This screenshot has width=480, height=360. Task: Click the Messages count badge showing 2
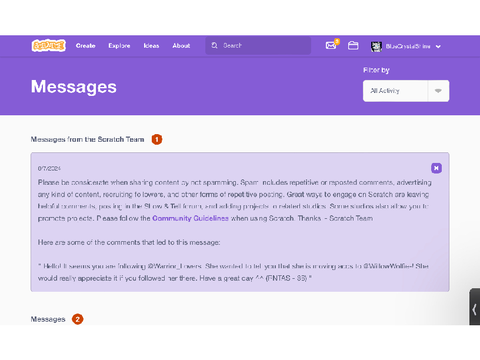tap(77, 319)
